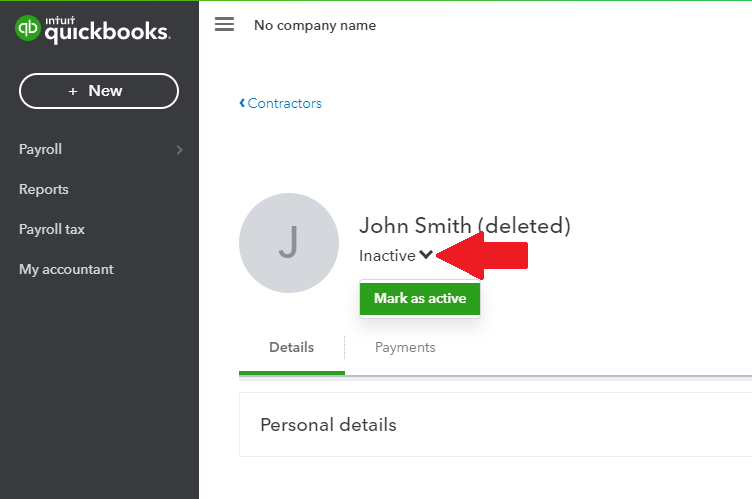This screenshot has height=499, width=752.
Task: Expand the Payroll submenu arrow
Action: coord(179,150)
